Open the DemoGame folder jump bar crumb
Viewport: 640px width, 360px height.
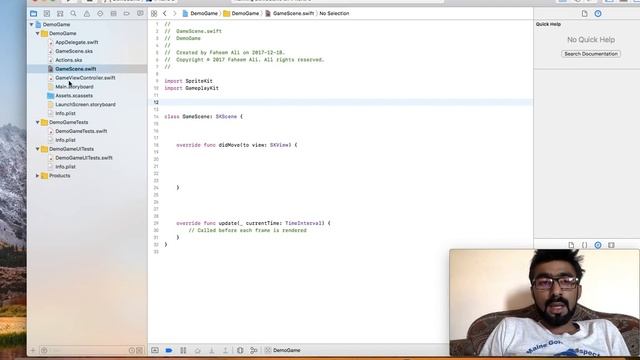coord(241,13)
